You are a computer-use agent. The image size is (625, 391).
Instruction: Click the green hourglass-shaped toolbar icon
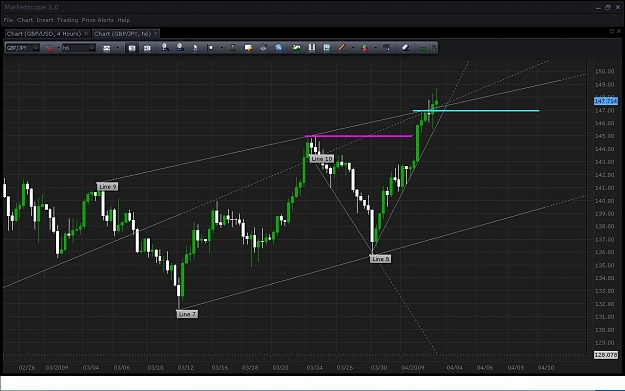tap(233, 48)
